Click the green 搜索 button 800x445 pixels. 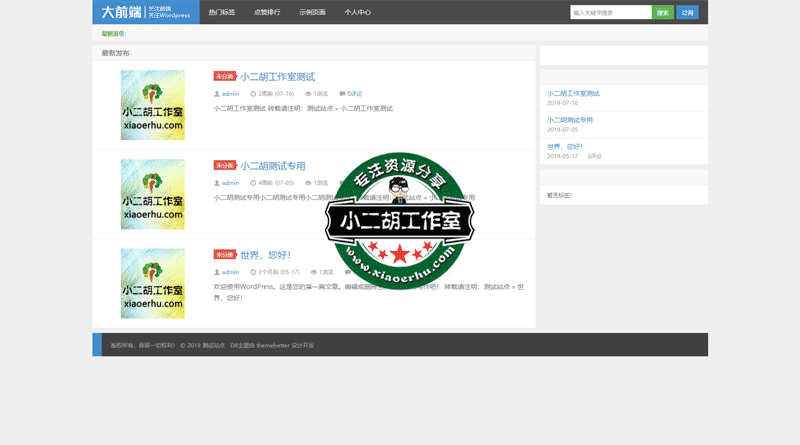[663, 12]
